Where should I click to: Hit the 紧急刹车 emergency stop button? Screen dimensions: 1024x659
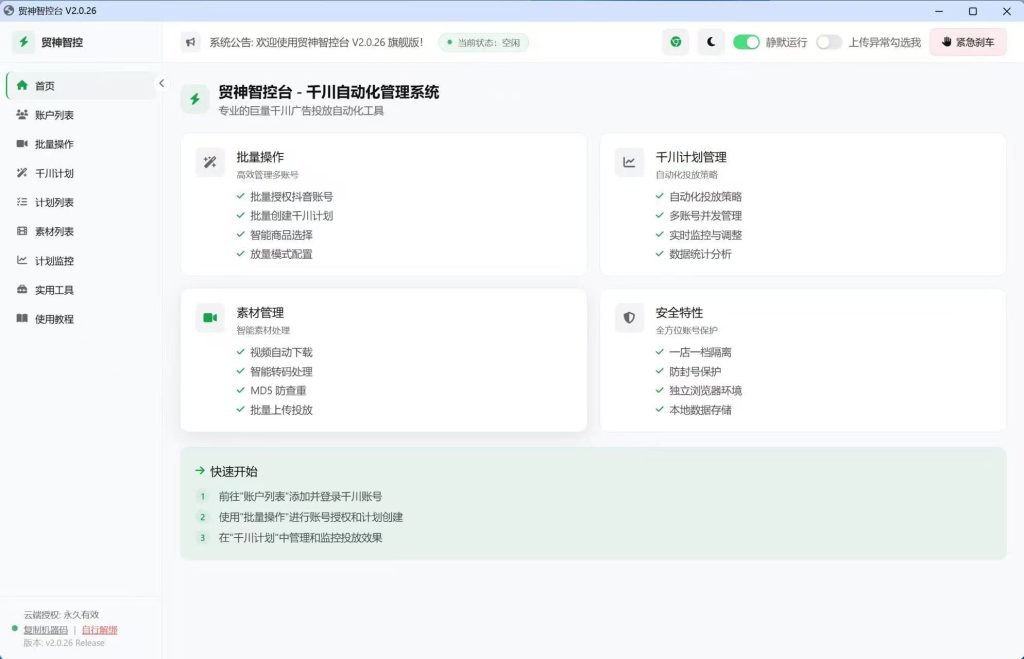click(968, 42)
